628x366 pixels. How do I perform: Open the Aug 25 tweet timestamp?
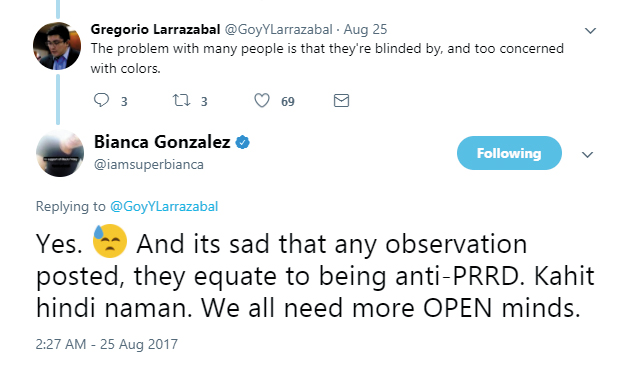coord(365,29)
